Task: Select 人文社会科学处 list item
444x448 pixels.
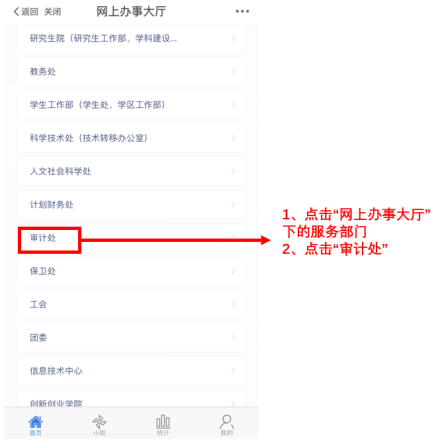Action: point(131,171)
